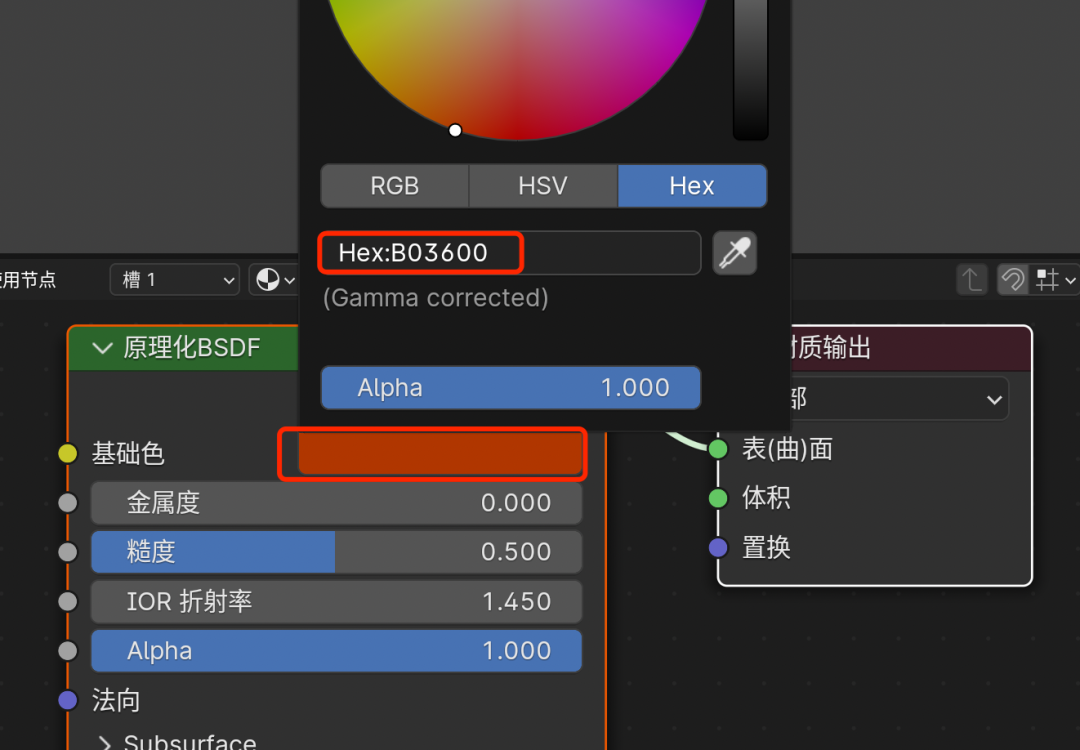Switch to the HSV color mode tab
This screenshot has width=1080, height=750.
(x=542, y=186)
